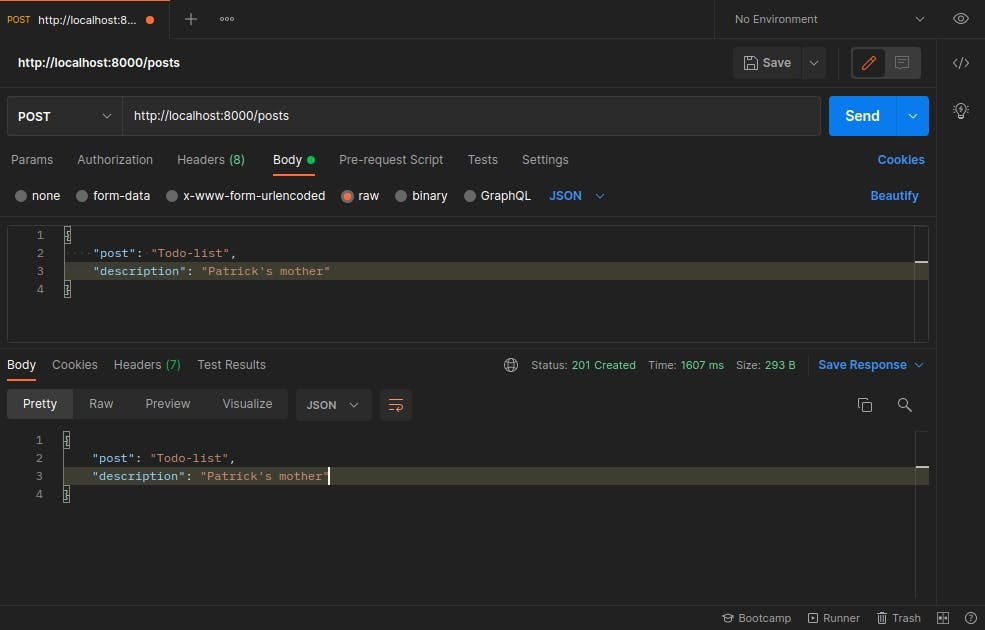The height and width of the screenshot is (630, 985).
Task: Open the POST method dropdown
Action: [65, 116]
